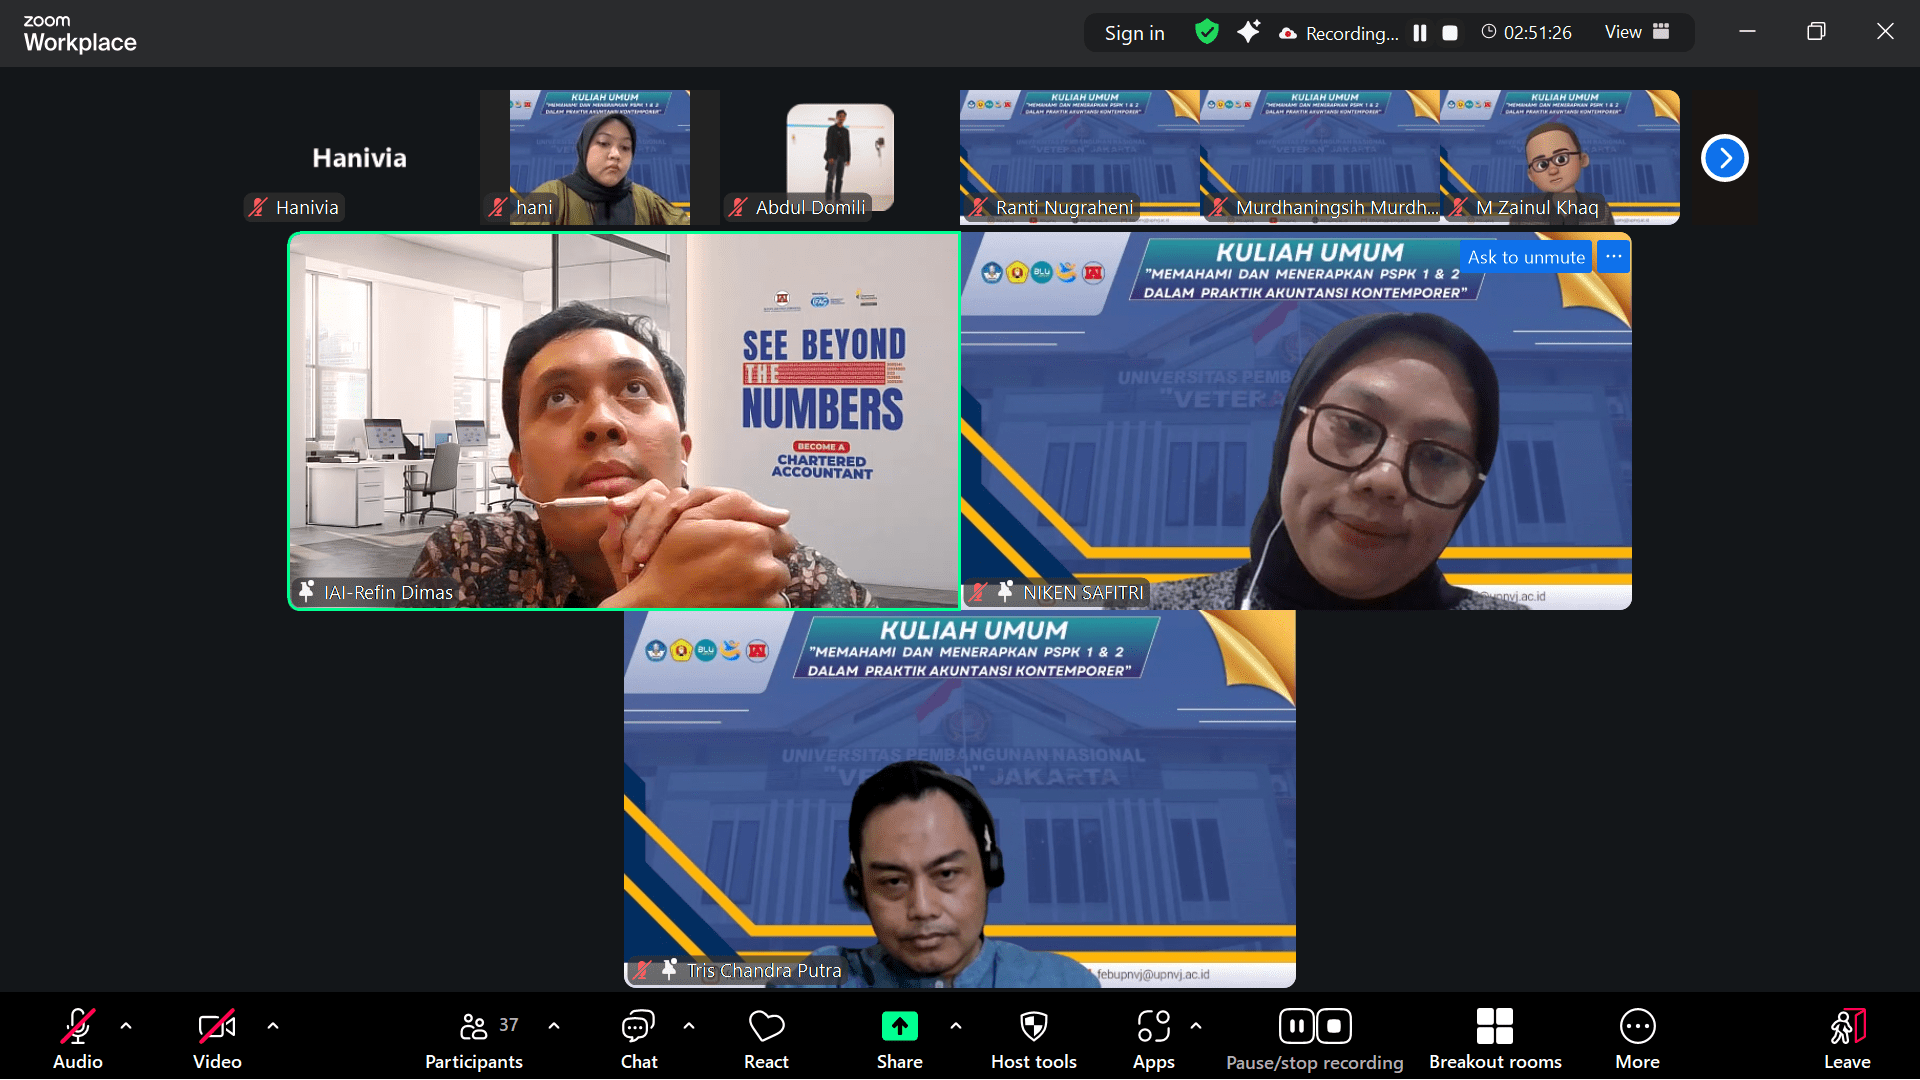Click the Sign in link
This screenshot has height=1080, width=1920.
tap(1134, 33)
